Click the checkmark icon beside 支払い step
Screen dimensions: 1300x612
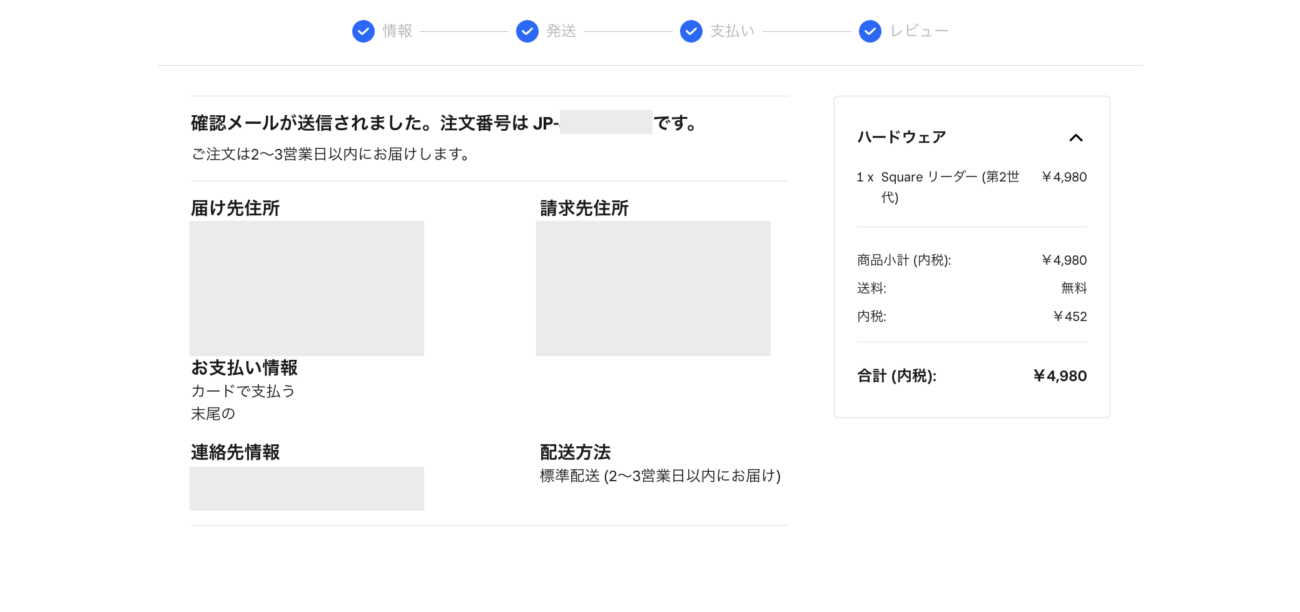(x=691, y=31)
